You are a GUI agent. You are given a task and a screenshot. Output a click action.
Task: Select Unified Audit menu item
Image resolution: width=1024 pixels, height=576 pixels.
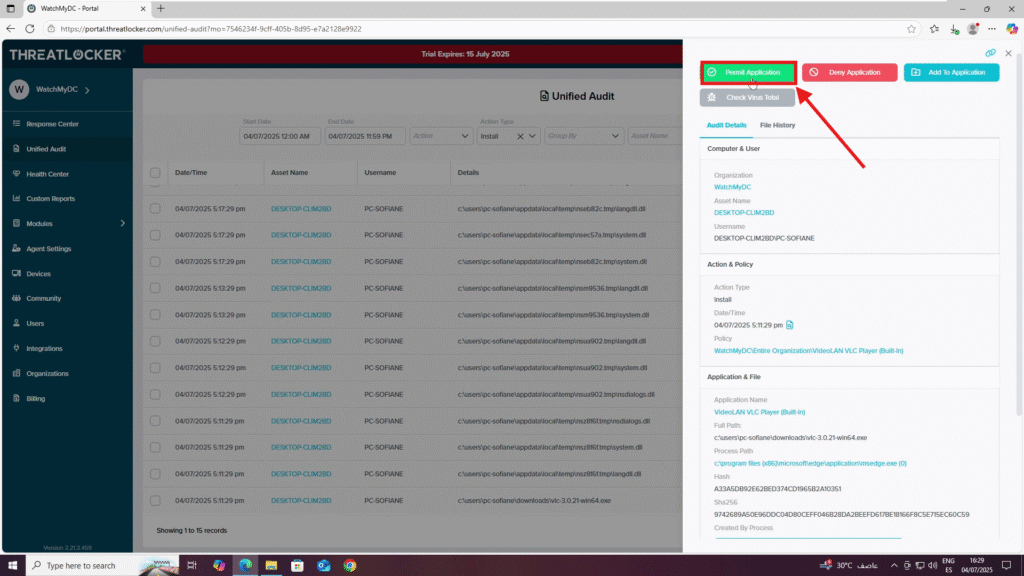tap(46, 149)
